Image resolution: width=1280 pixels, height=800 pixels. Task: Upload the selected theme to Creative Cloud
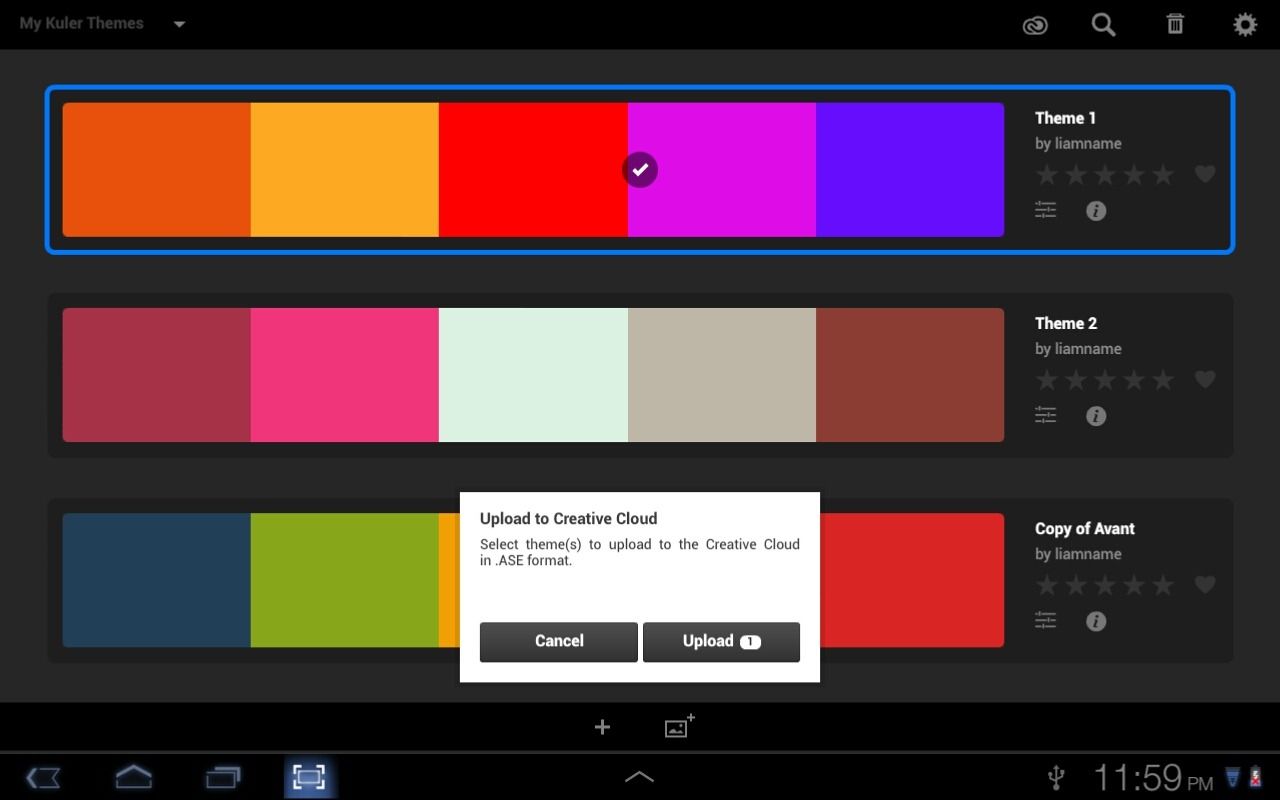(721, 641)
